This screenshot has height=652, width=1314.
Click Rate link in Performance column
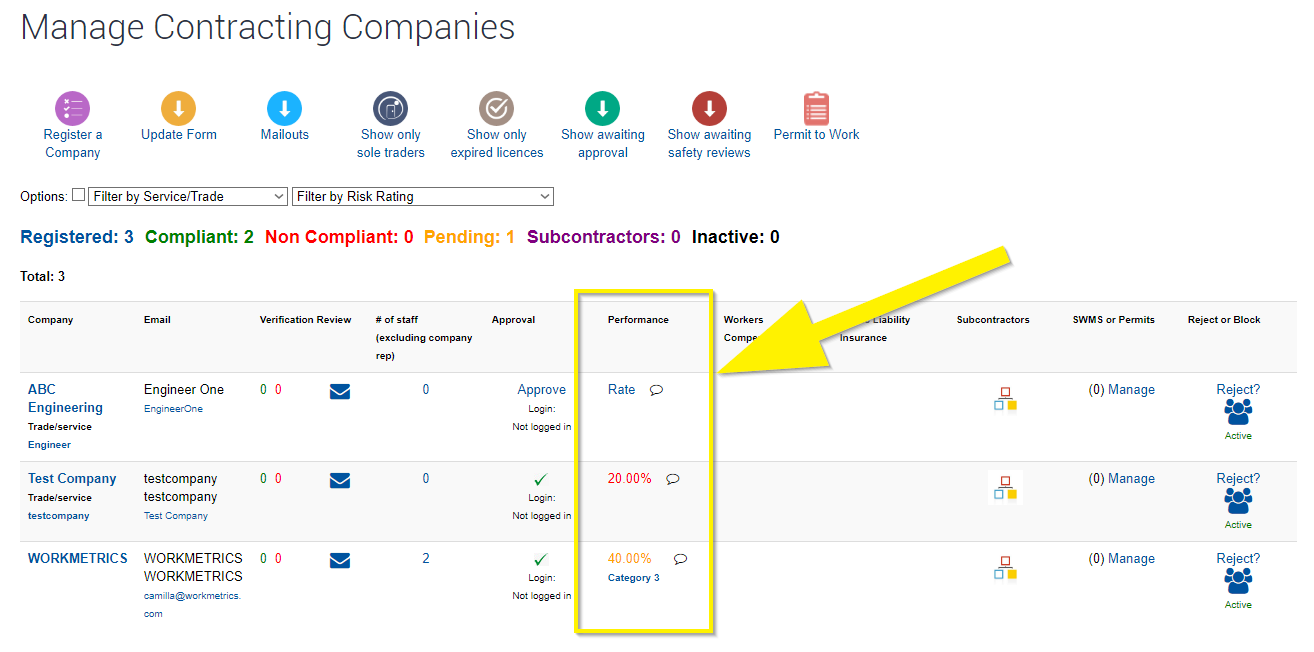point(621,390)
